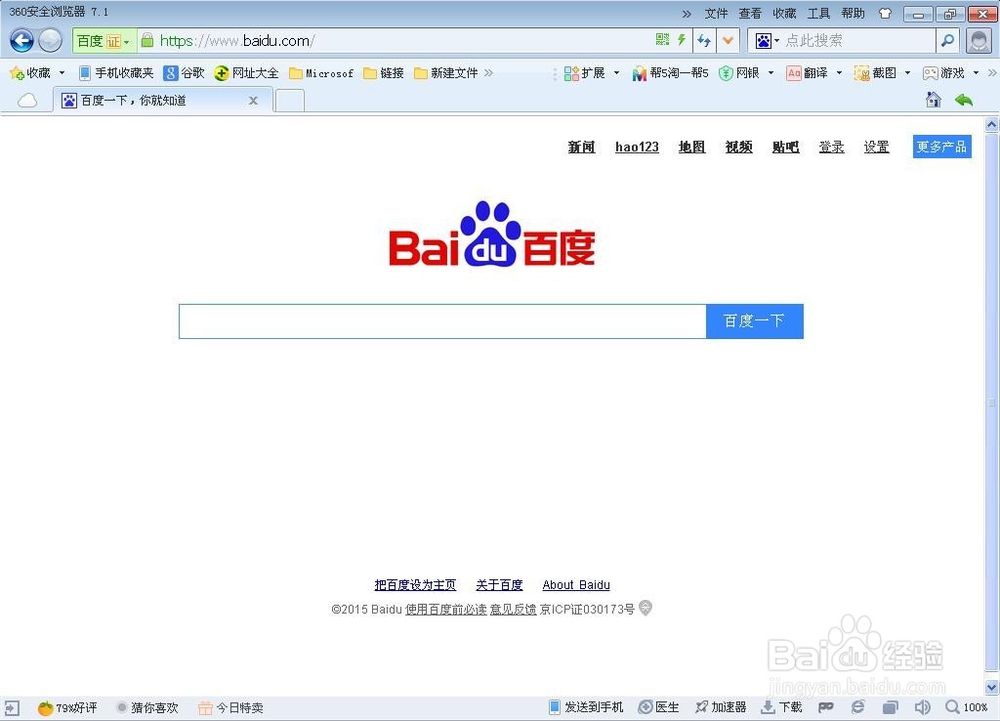This screenshot has width=1000, height=721.
Task: Click the 登录 login link
Action: (832, 147)
